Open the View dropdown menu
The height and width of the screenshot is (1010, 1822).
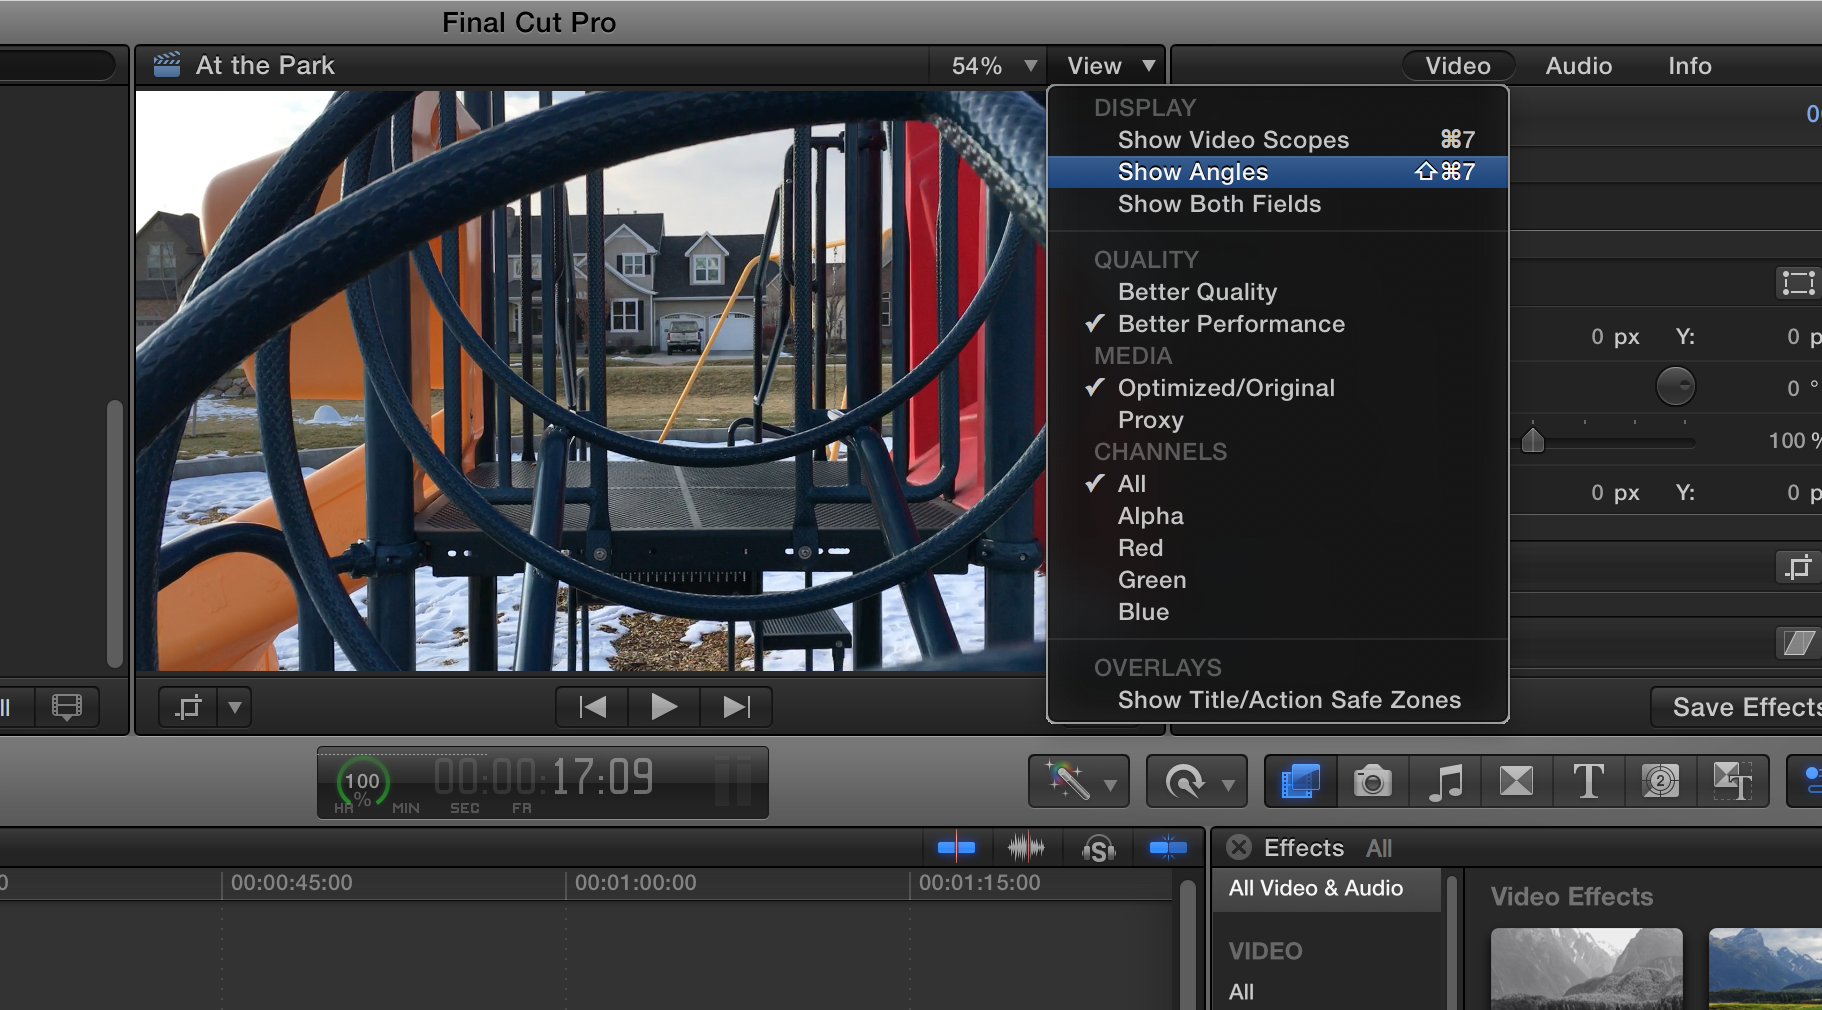(x=1109, y=66)
